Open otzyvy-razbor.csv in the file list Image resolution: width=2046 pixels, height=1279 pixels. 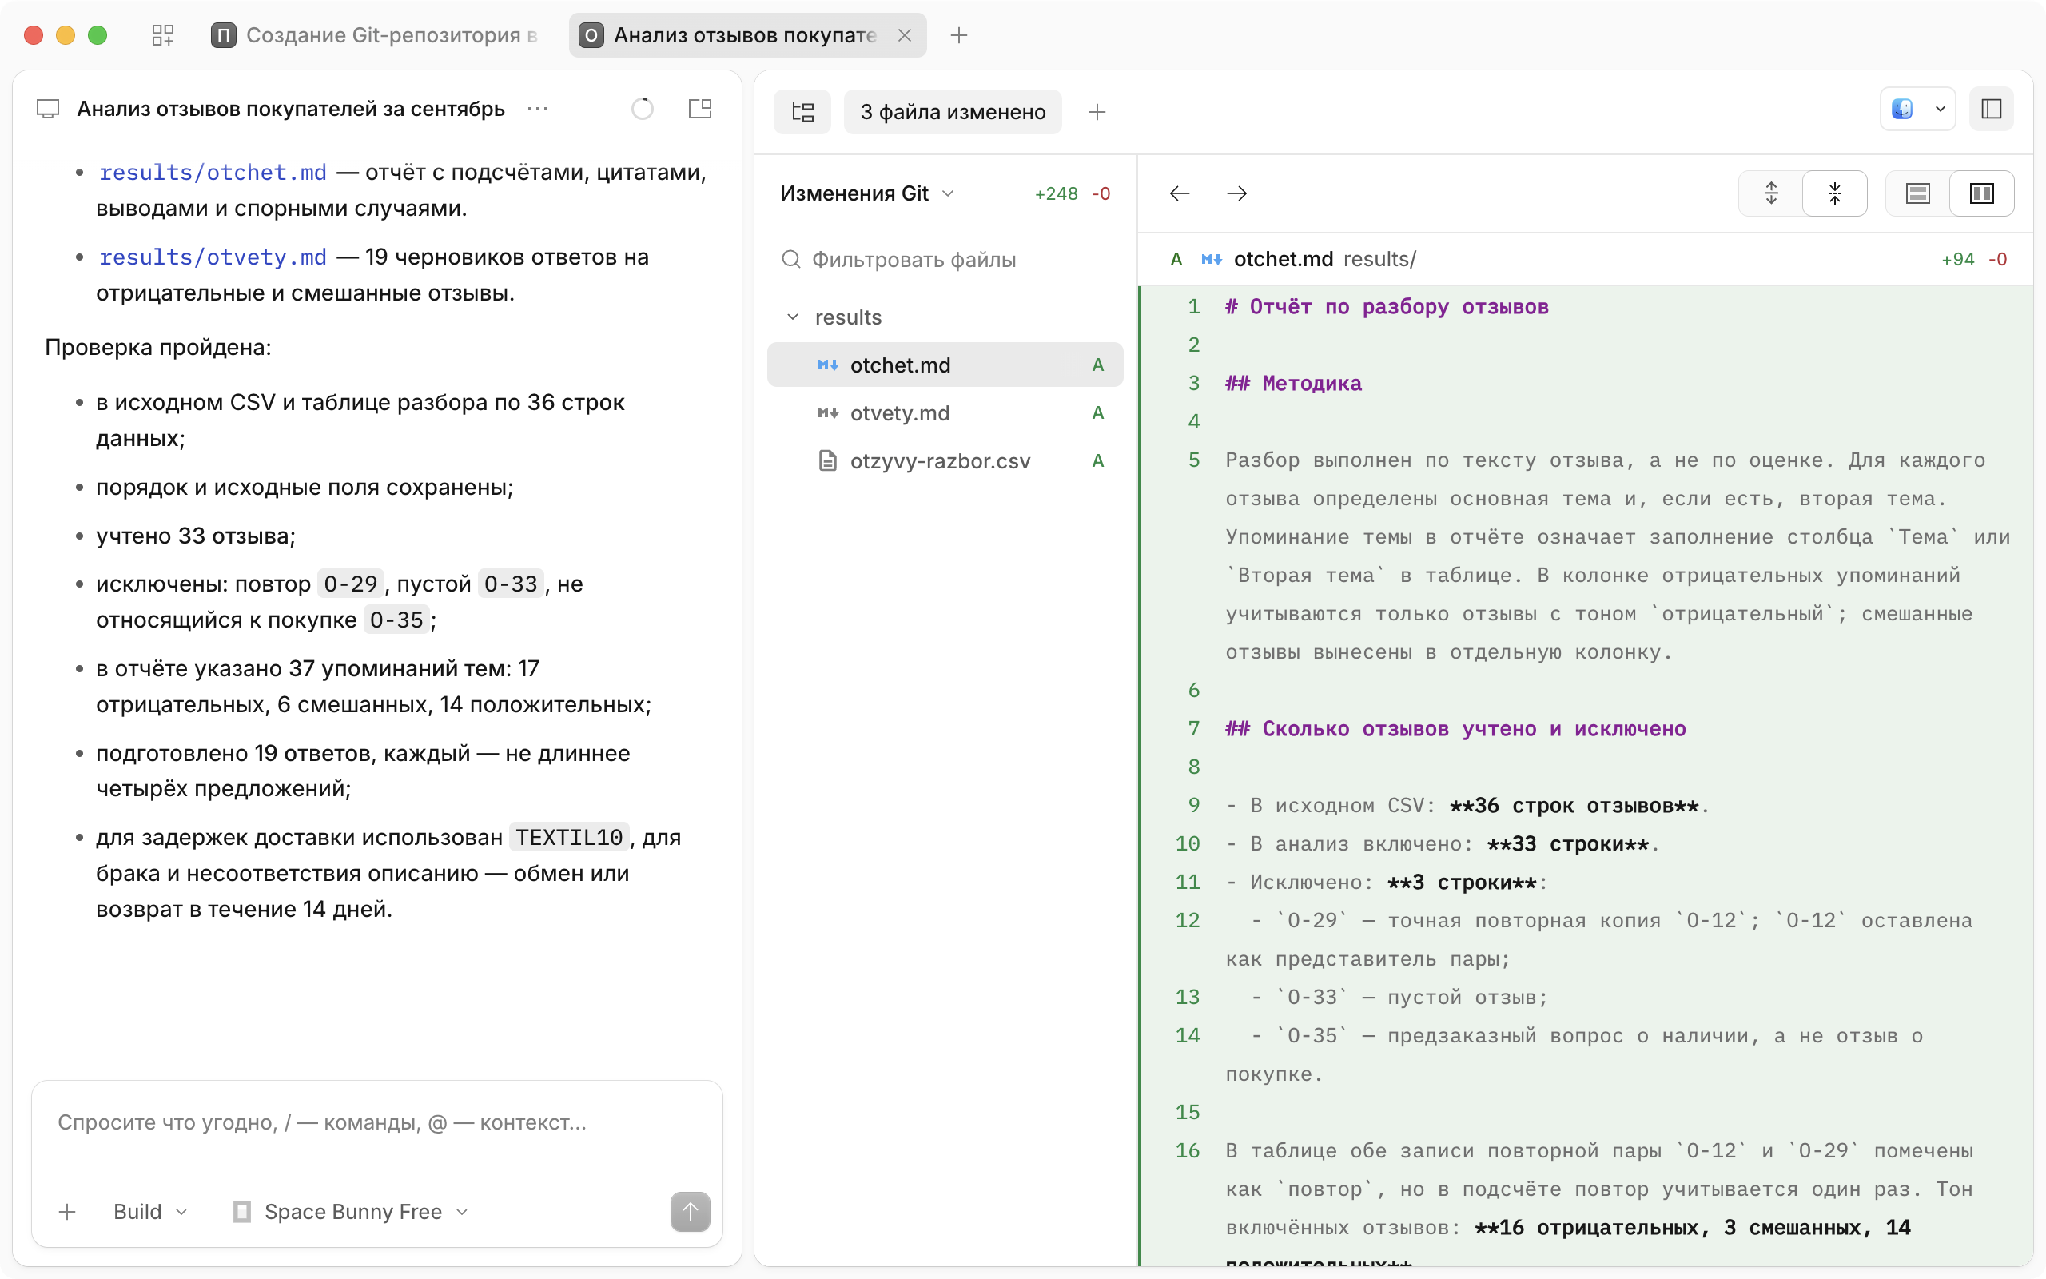click(x=945, y=461)
